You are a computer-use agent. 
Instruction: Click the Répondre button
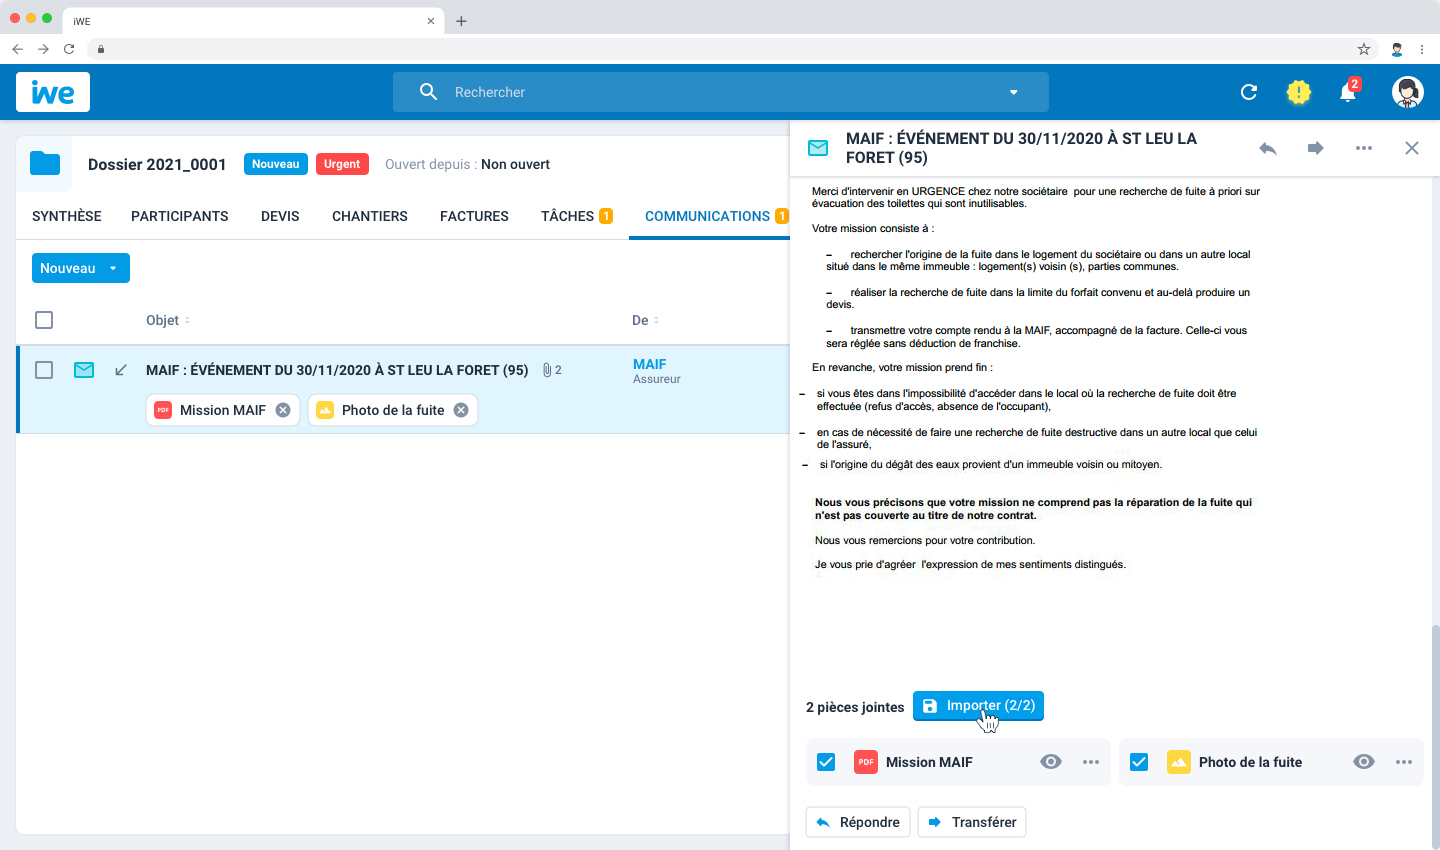858,822
